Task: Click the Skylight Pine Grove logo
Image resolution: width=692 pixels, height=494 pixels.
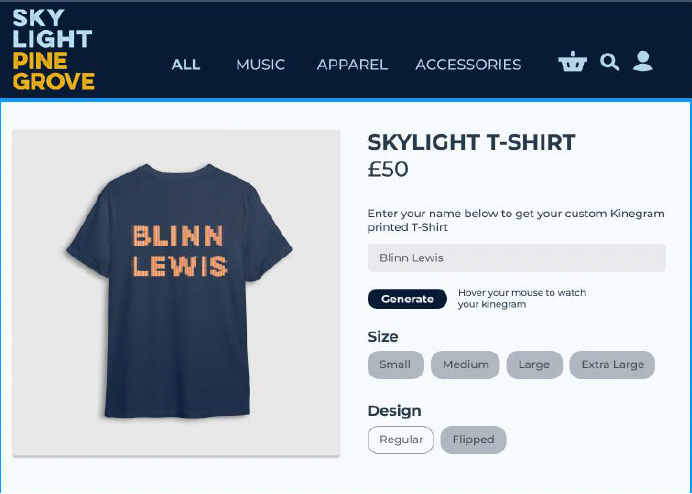Action: pyautogui.click(x=53, y=49)
